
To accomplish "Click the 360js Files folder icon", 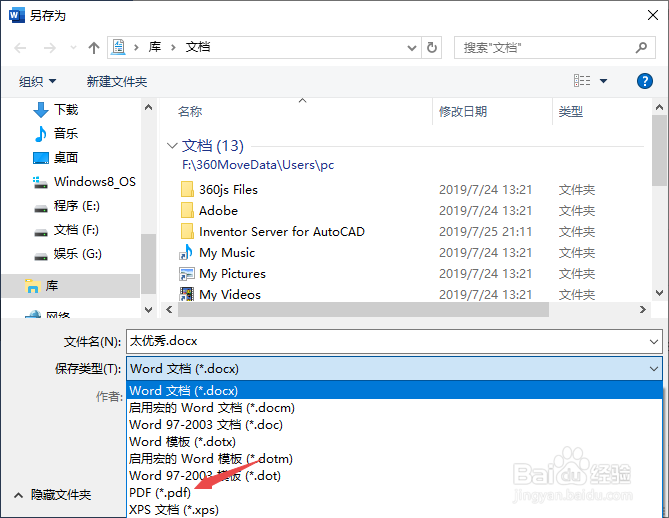I will (187, 189).
